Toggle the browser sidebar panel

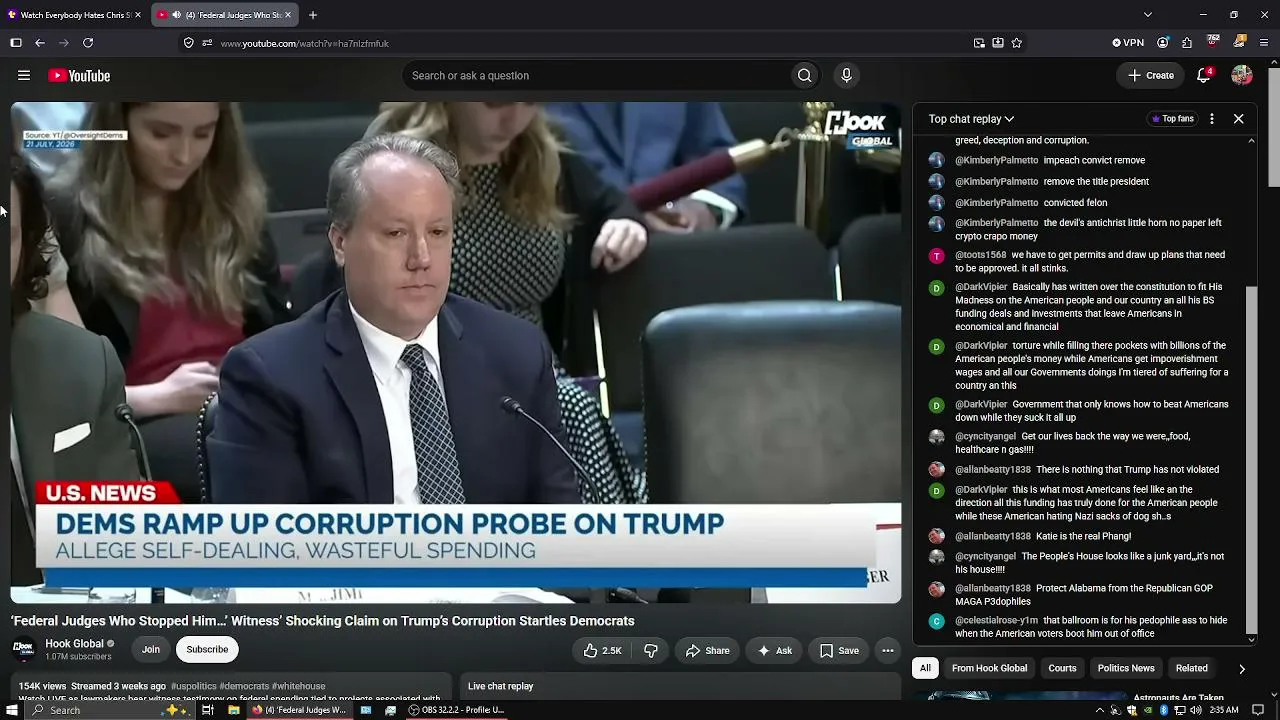click(16, 43)
